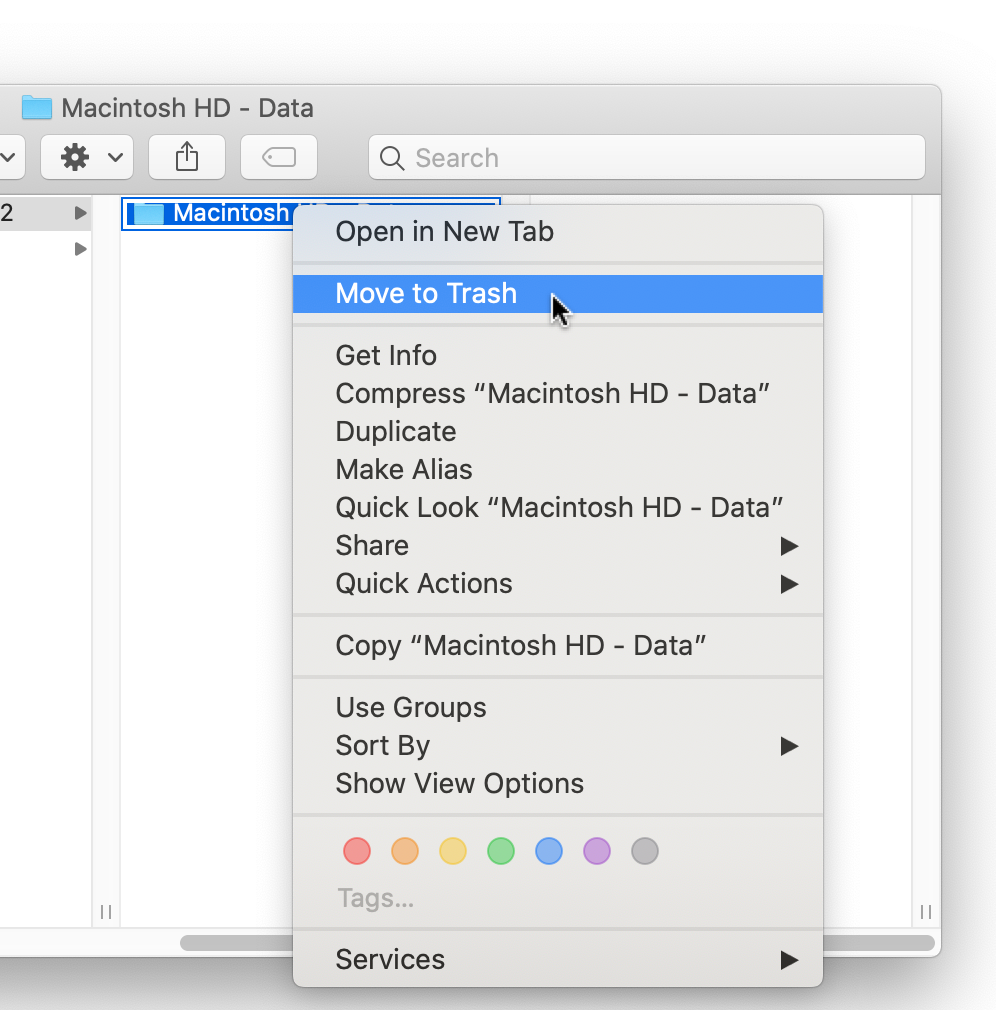The image size is (996, 1010).
Task: Expand the Quick Actions submenu
Action: coord(558,584)
